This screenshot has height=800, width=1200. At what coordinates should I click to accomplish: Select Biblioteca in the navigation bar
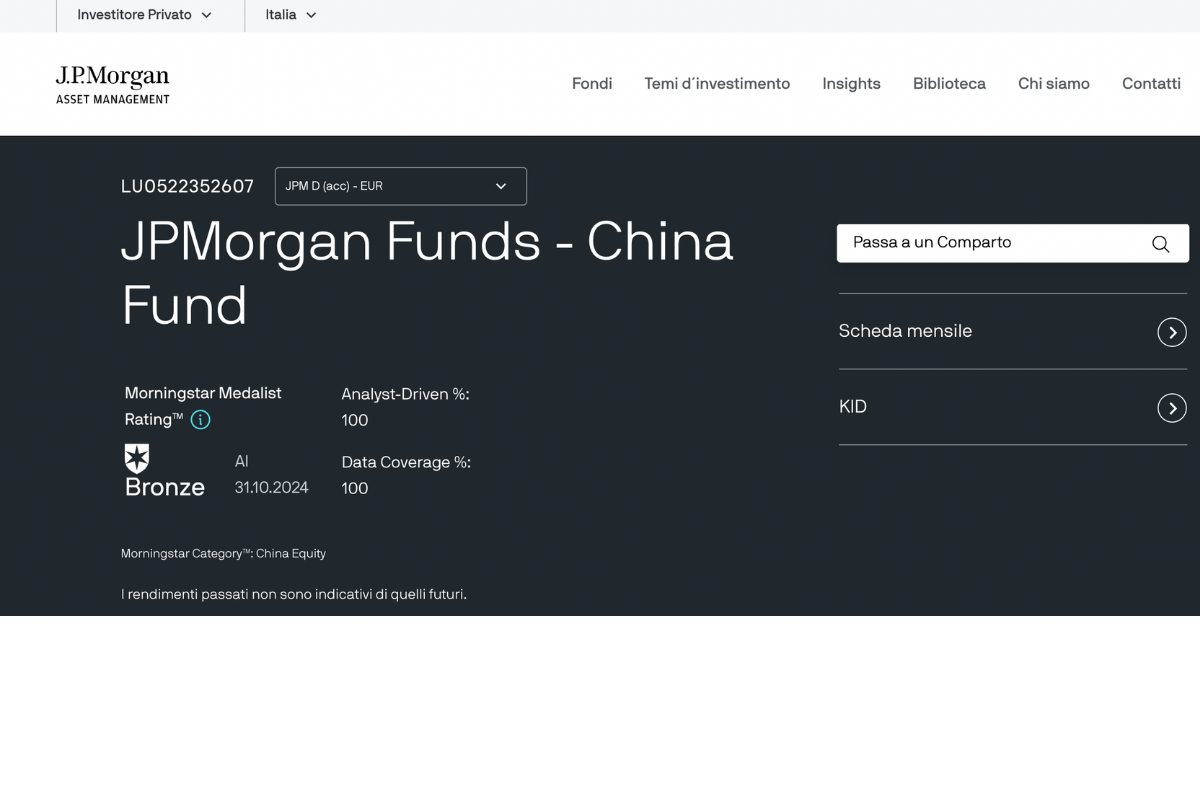949,84
